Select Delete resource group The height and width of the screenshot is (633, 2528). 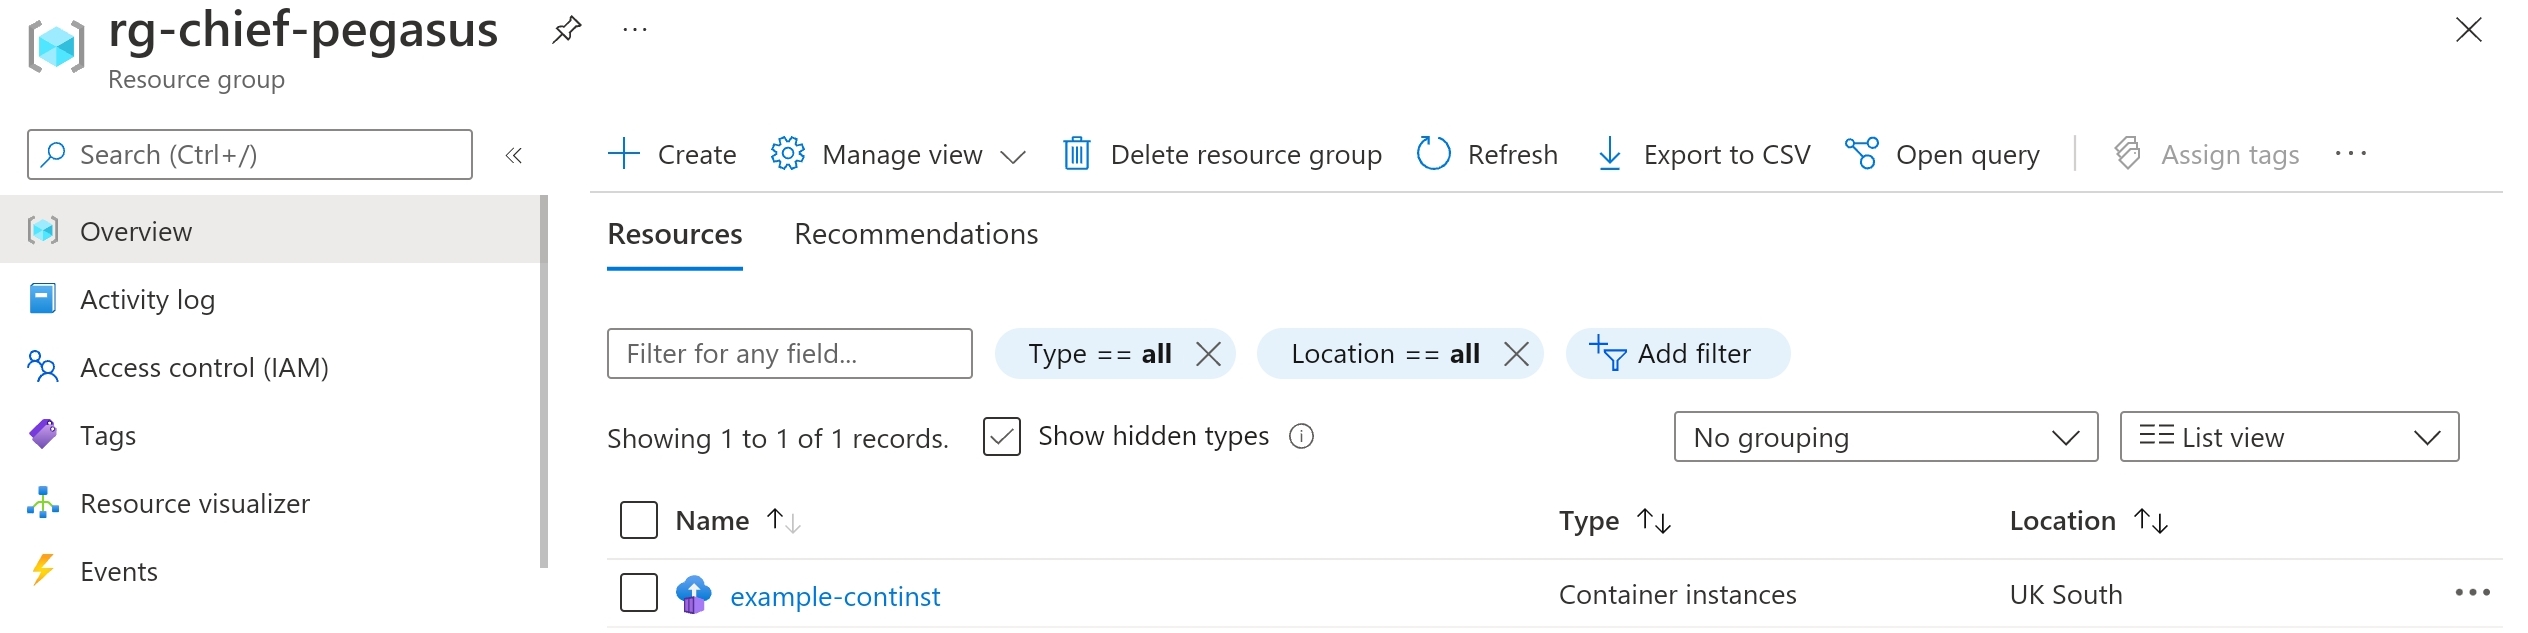click(x=1222, y=155)
